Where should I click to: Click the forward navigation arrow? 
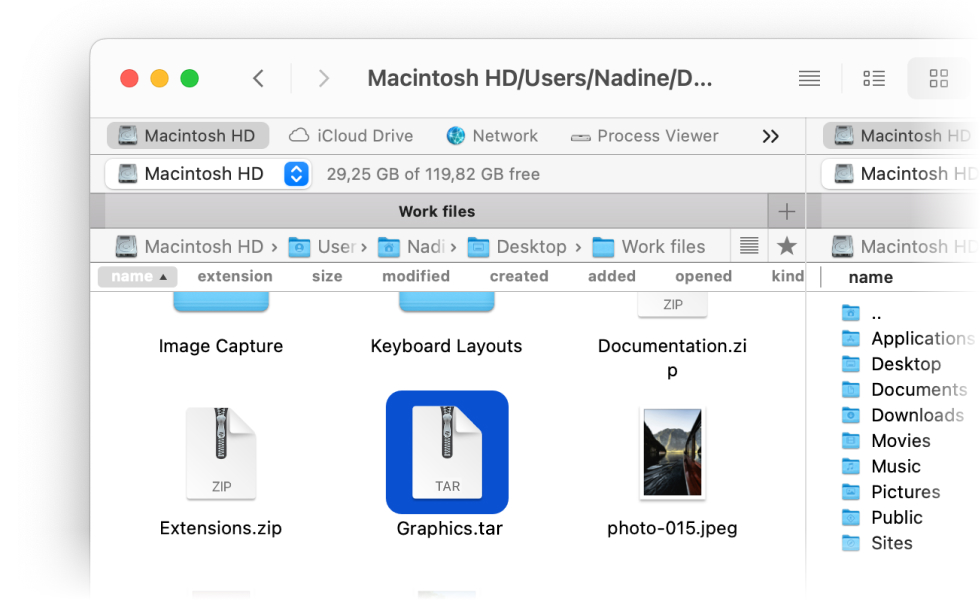tap(323, 79)
